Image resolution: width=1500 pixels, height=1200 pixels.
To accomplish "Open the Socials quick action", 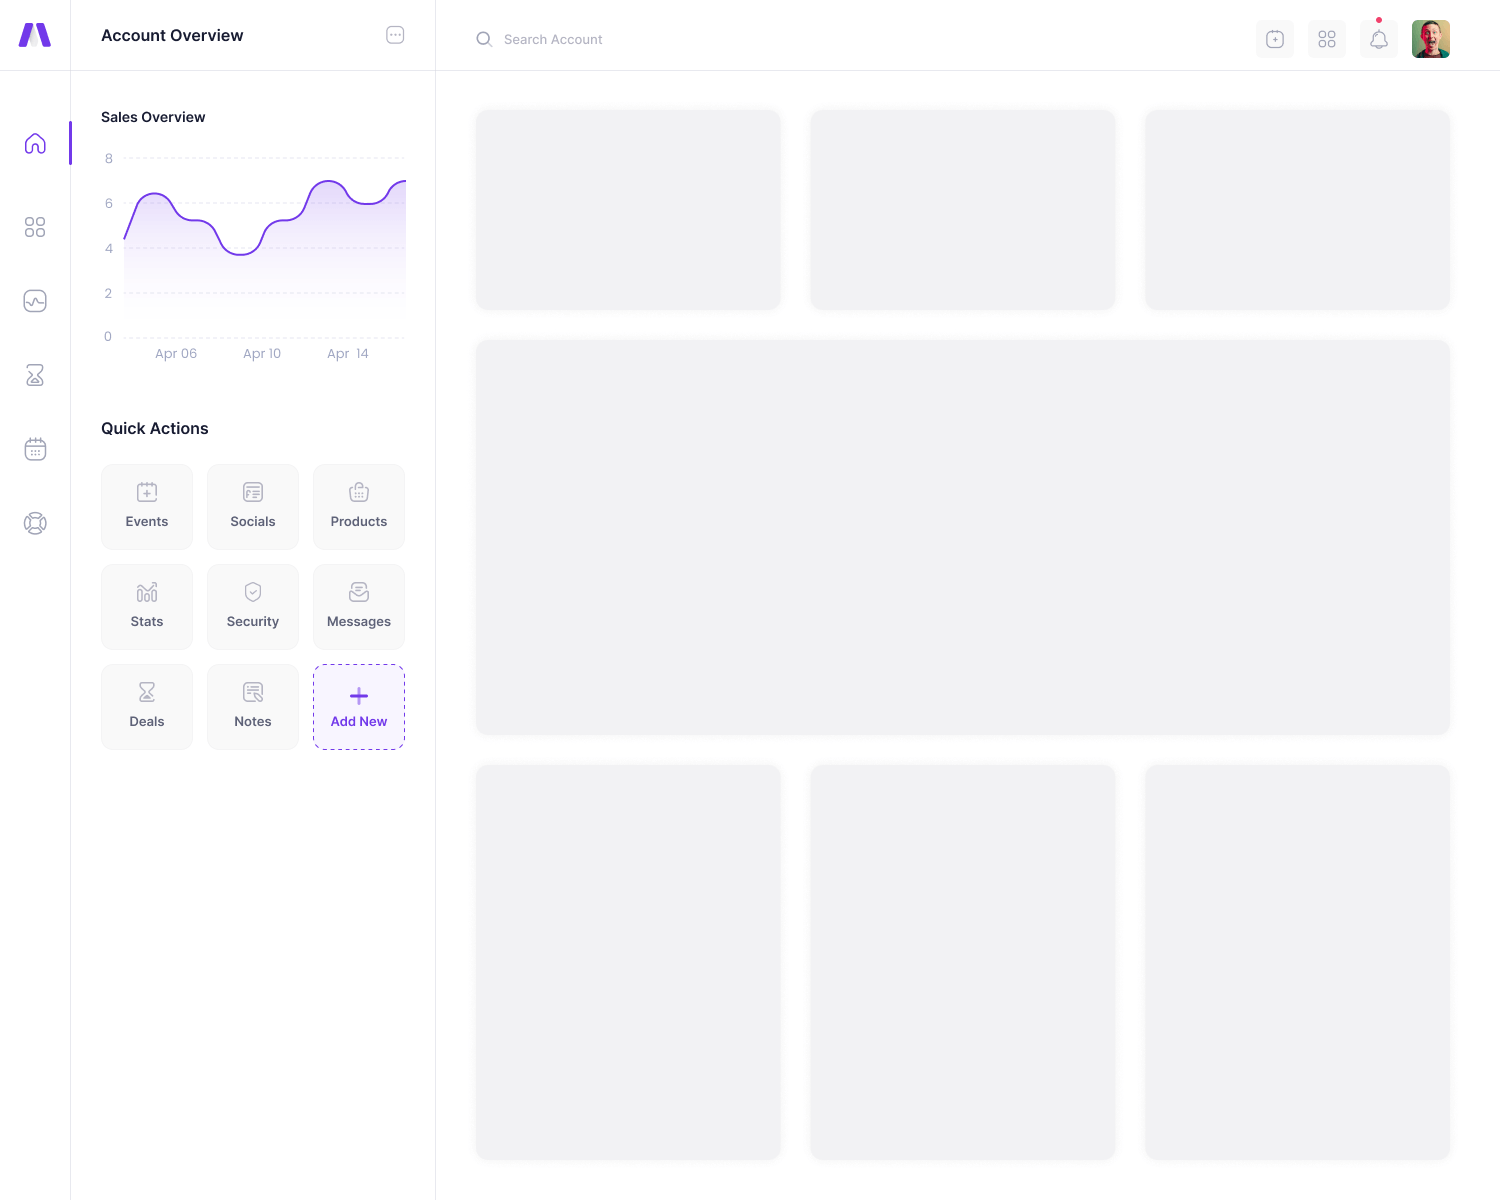I will [253, 507].
